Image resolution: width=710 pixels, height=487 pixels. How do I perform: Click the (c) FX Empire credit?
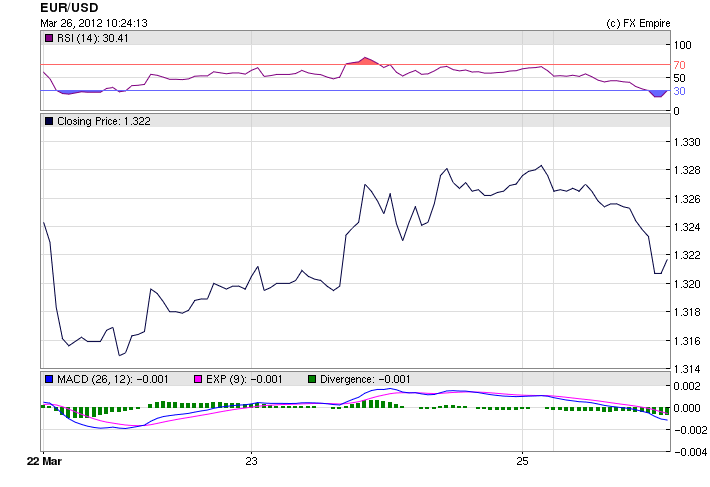tap(638, 23)
